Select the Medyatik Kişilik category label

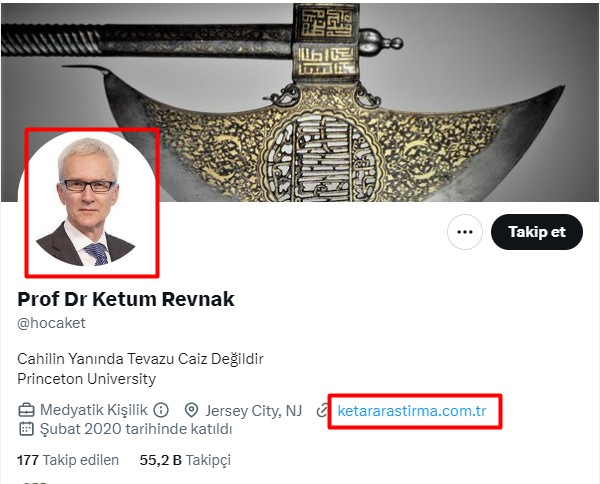(x=94, y=410)
